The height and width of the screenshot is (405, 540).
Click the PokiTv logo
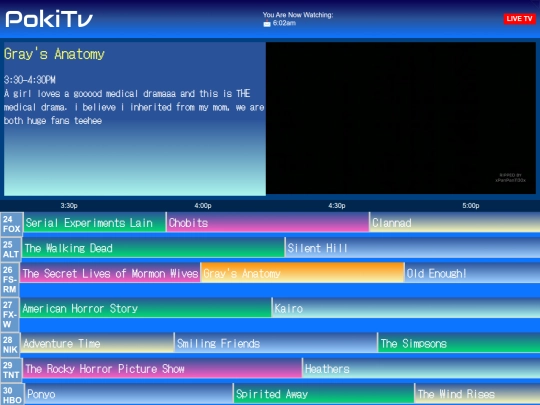coord(49,19)
